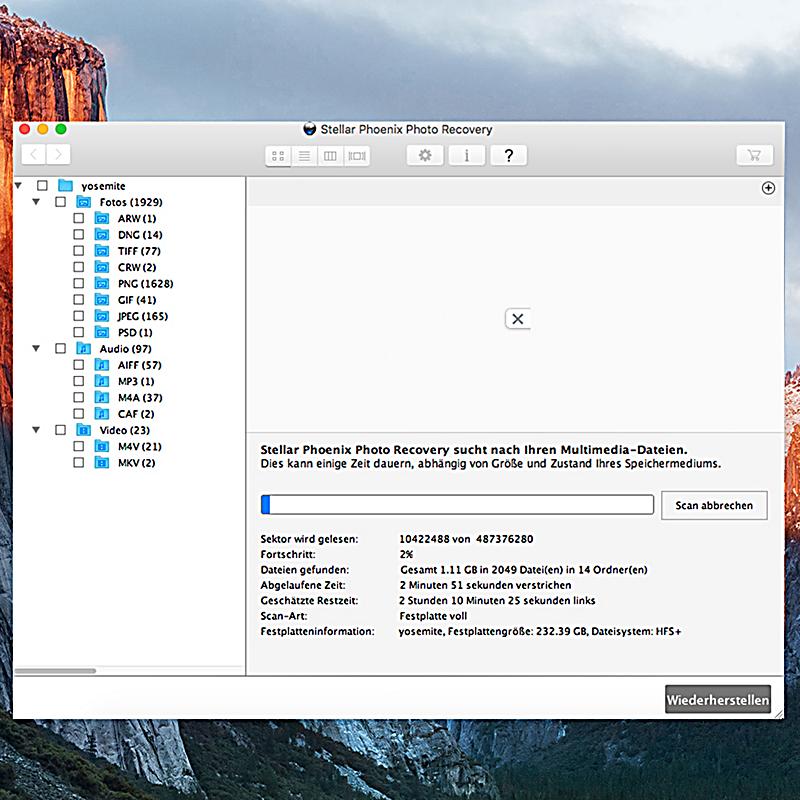This screenshot has height=800, width=800.
Task: Click the plus icon in preview pane
Action: pos(768,188)
